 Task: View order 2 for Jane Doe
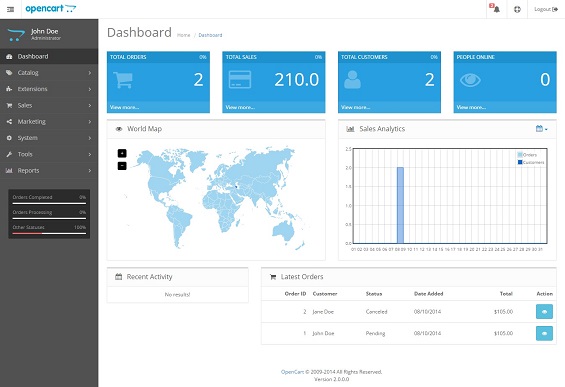(544, 312)
